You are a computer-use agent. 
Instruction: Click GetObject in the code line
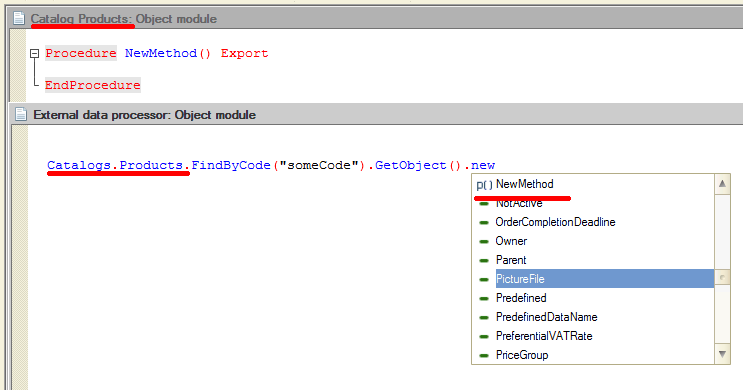click(x=411, y=165)
